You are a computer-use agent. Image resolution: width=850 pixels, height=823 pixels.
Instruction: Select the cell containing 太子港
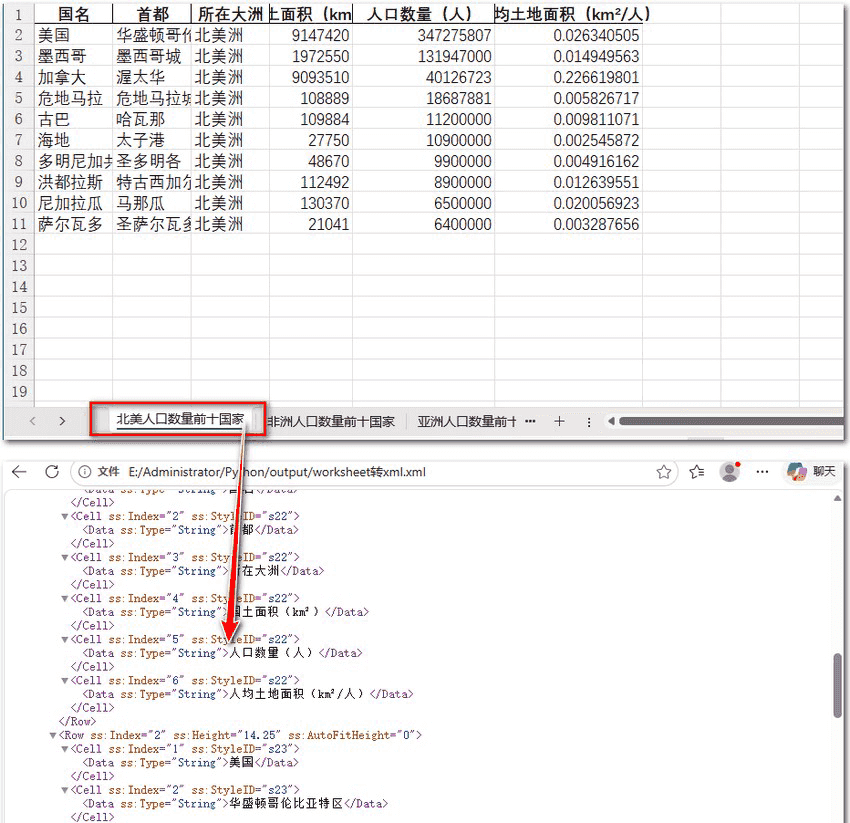click(x=152, y=140)
